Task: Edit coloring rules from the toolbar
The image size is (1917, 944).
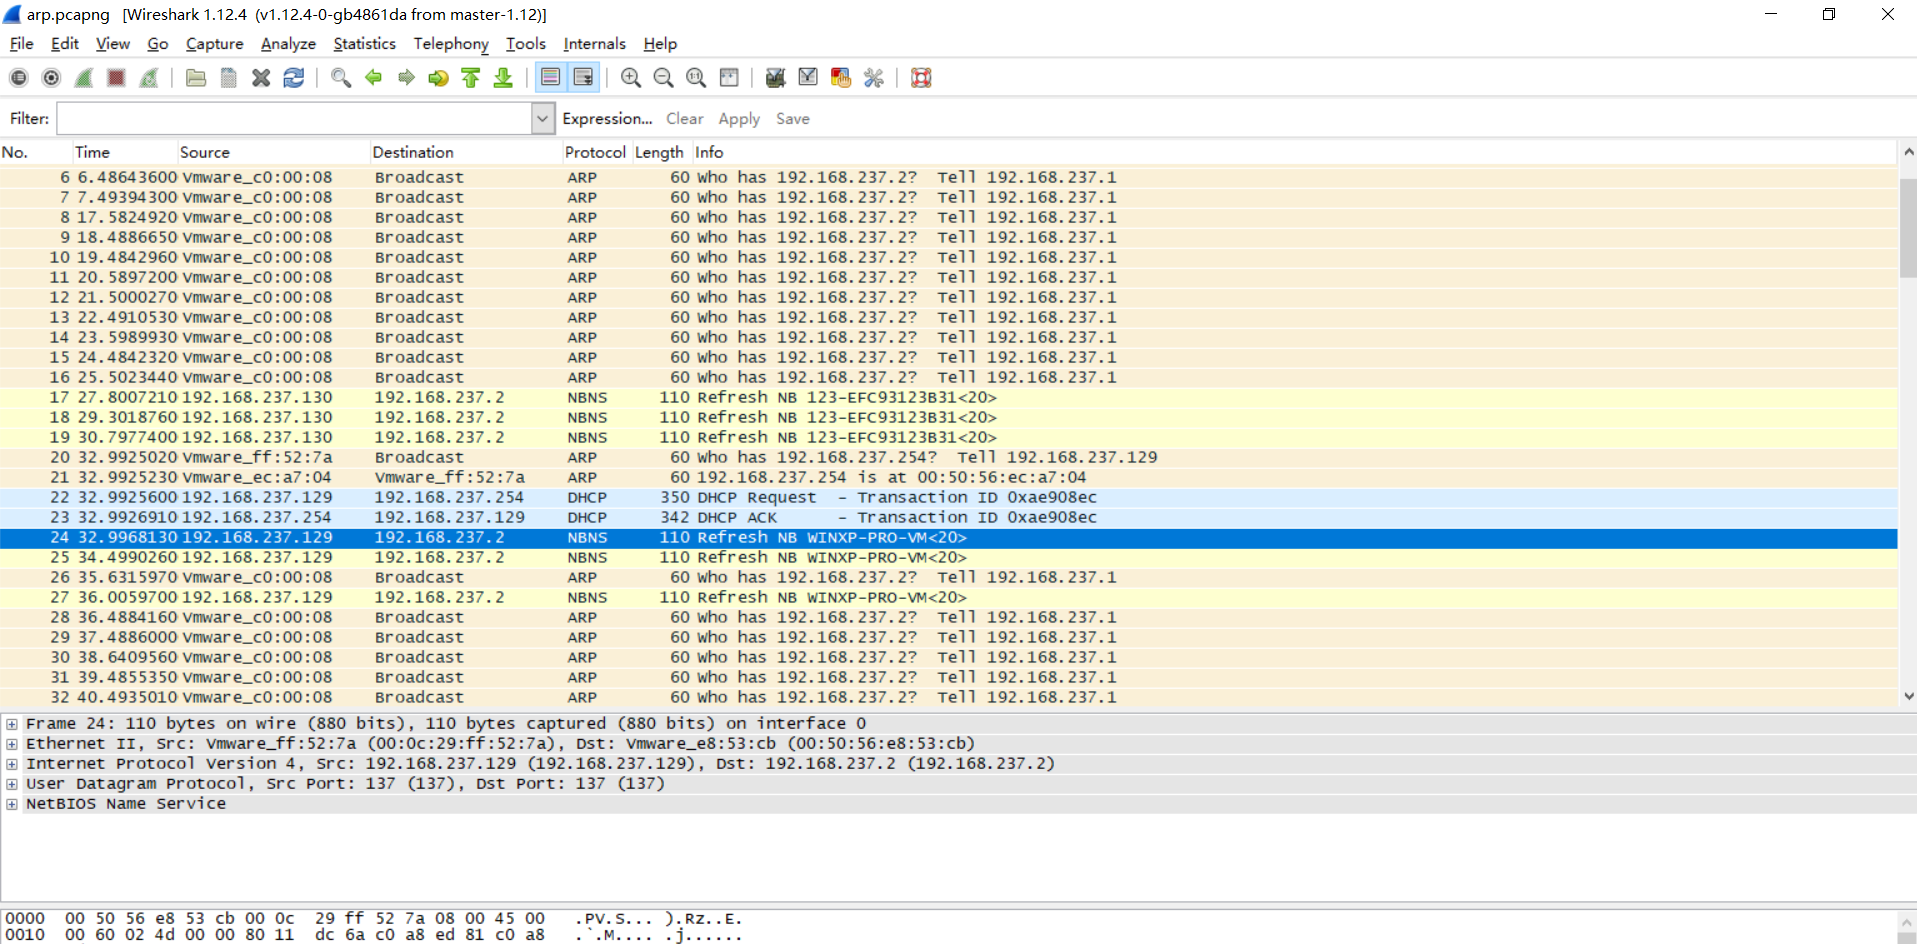Action: click(x=841, y=78)
